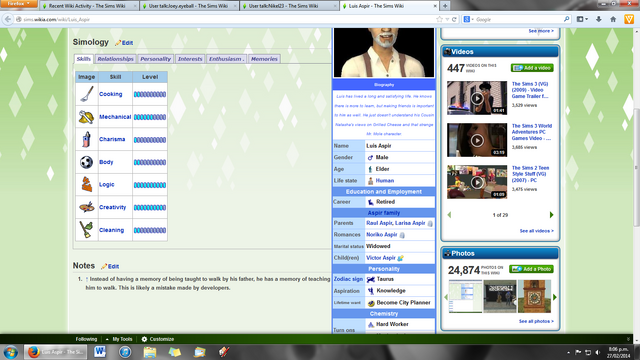Click the Firefox home icon
This screenshot has width=640, height=360.
(x=613, y=19)
